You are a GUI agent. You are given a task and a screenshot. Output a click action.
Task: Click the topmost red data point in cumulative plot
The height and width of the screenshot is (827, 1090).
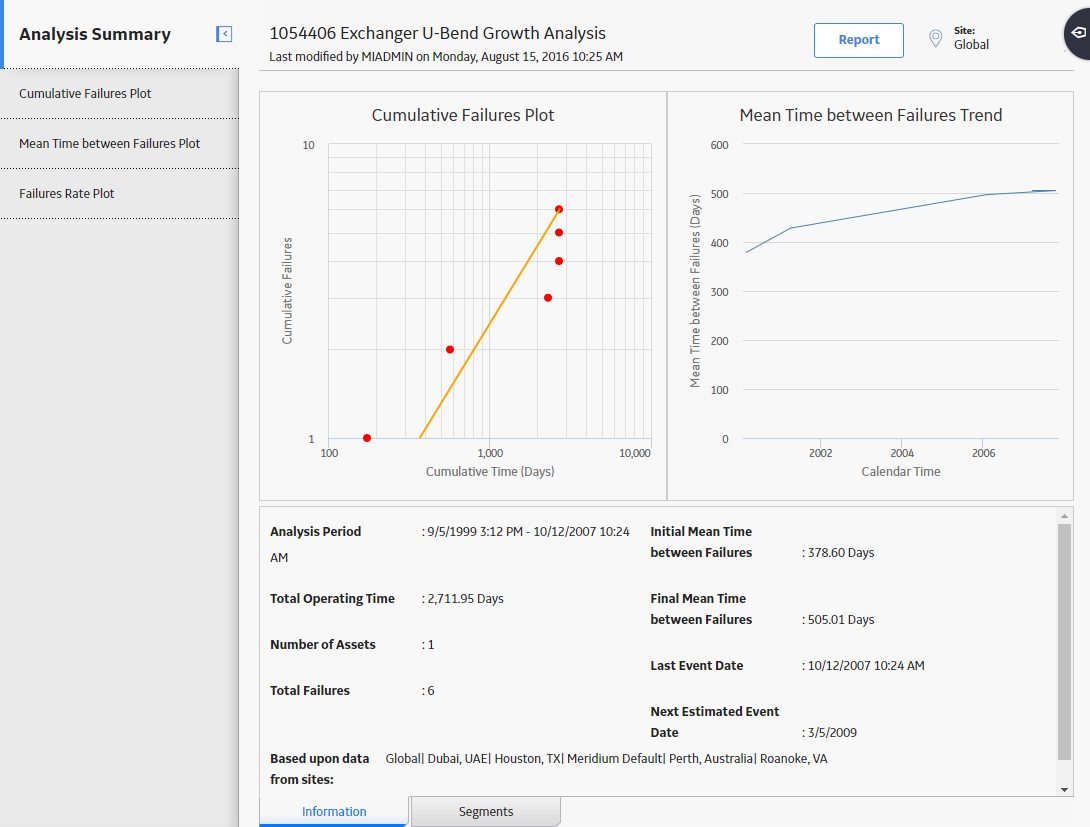point(559,209)
